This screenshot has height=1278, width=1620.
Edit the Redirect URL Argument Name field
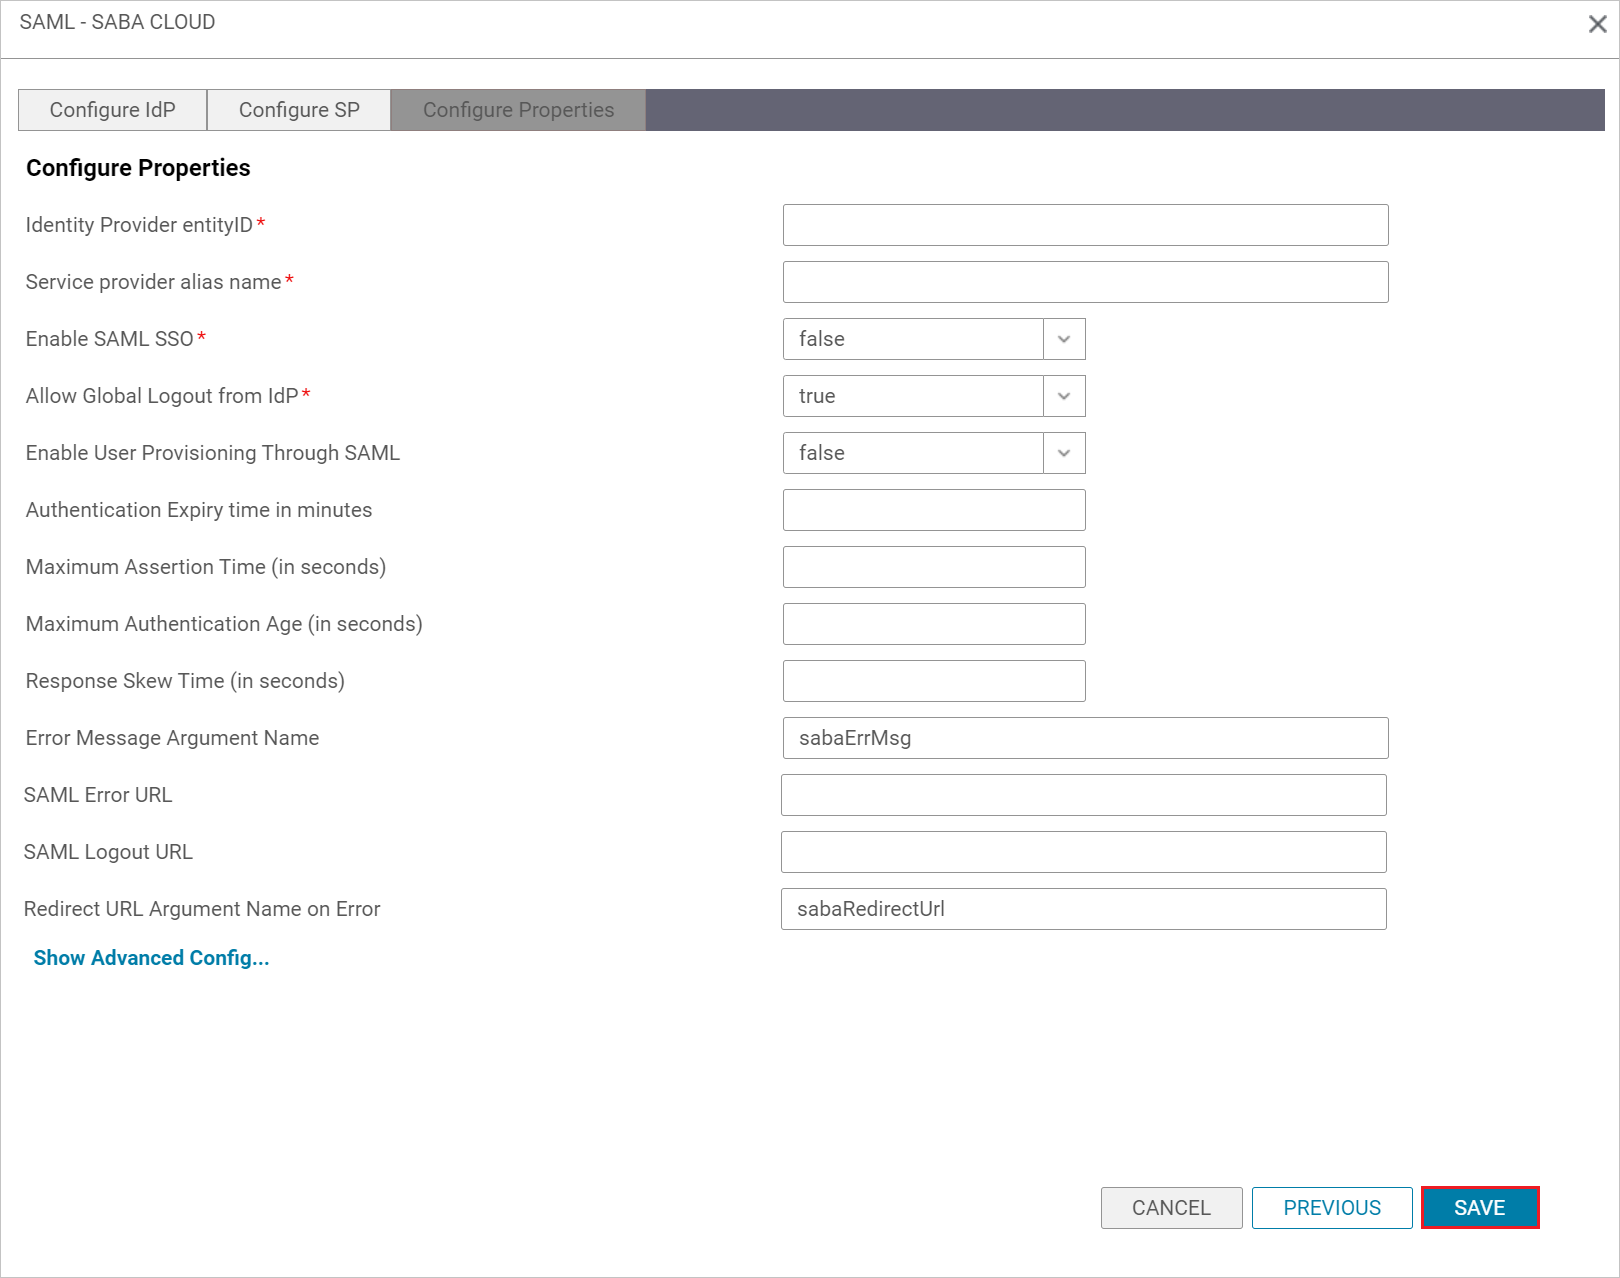click(x=1082, y=909)
